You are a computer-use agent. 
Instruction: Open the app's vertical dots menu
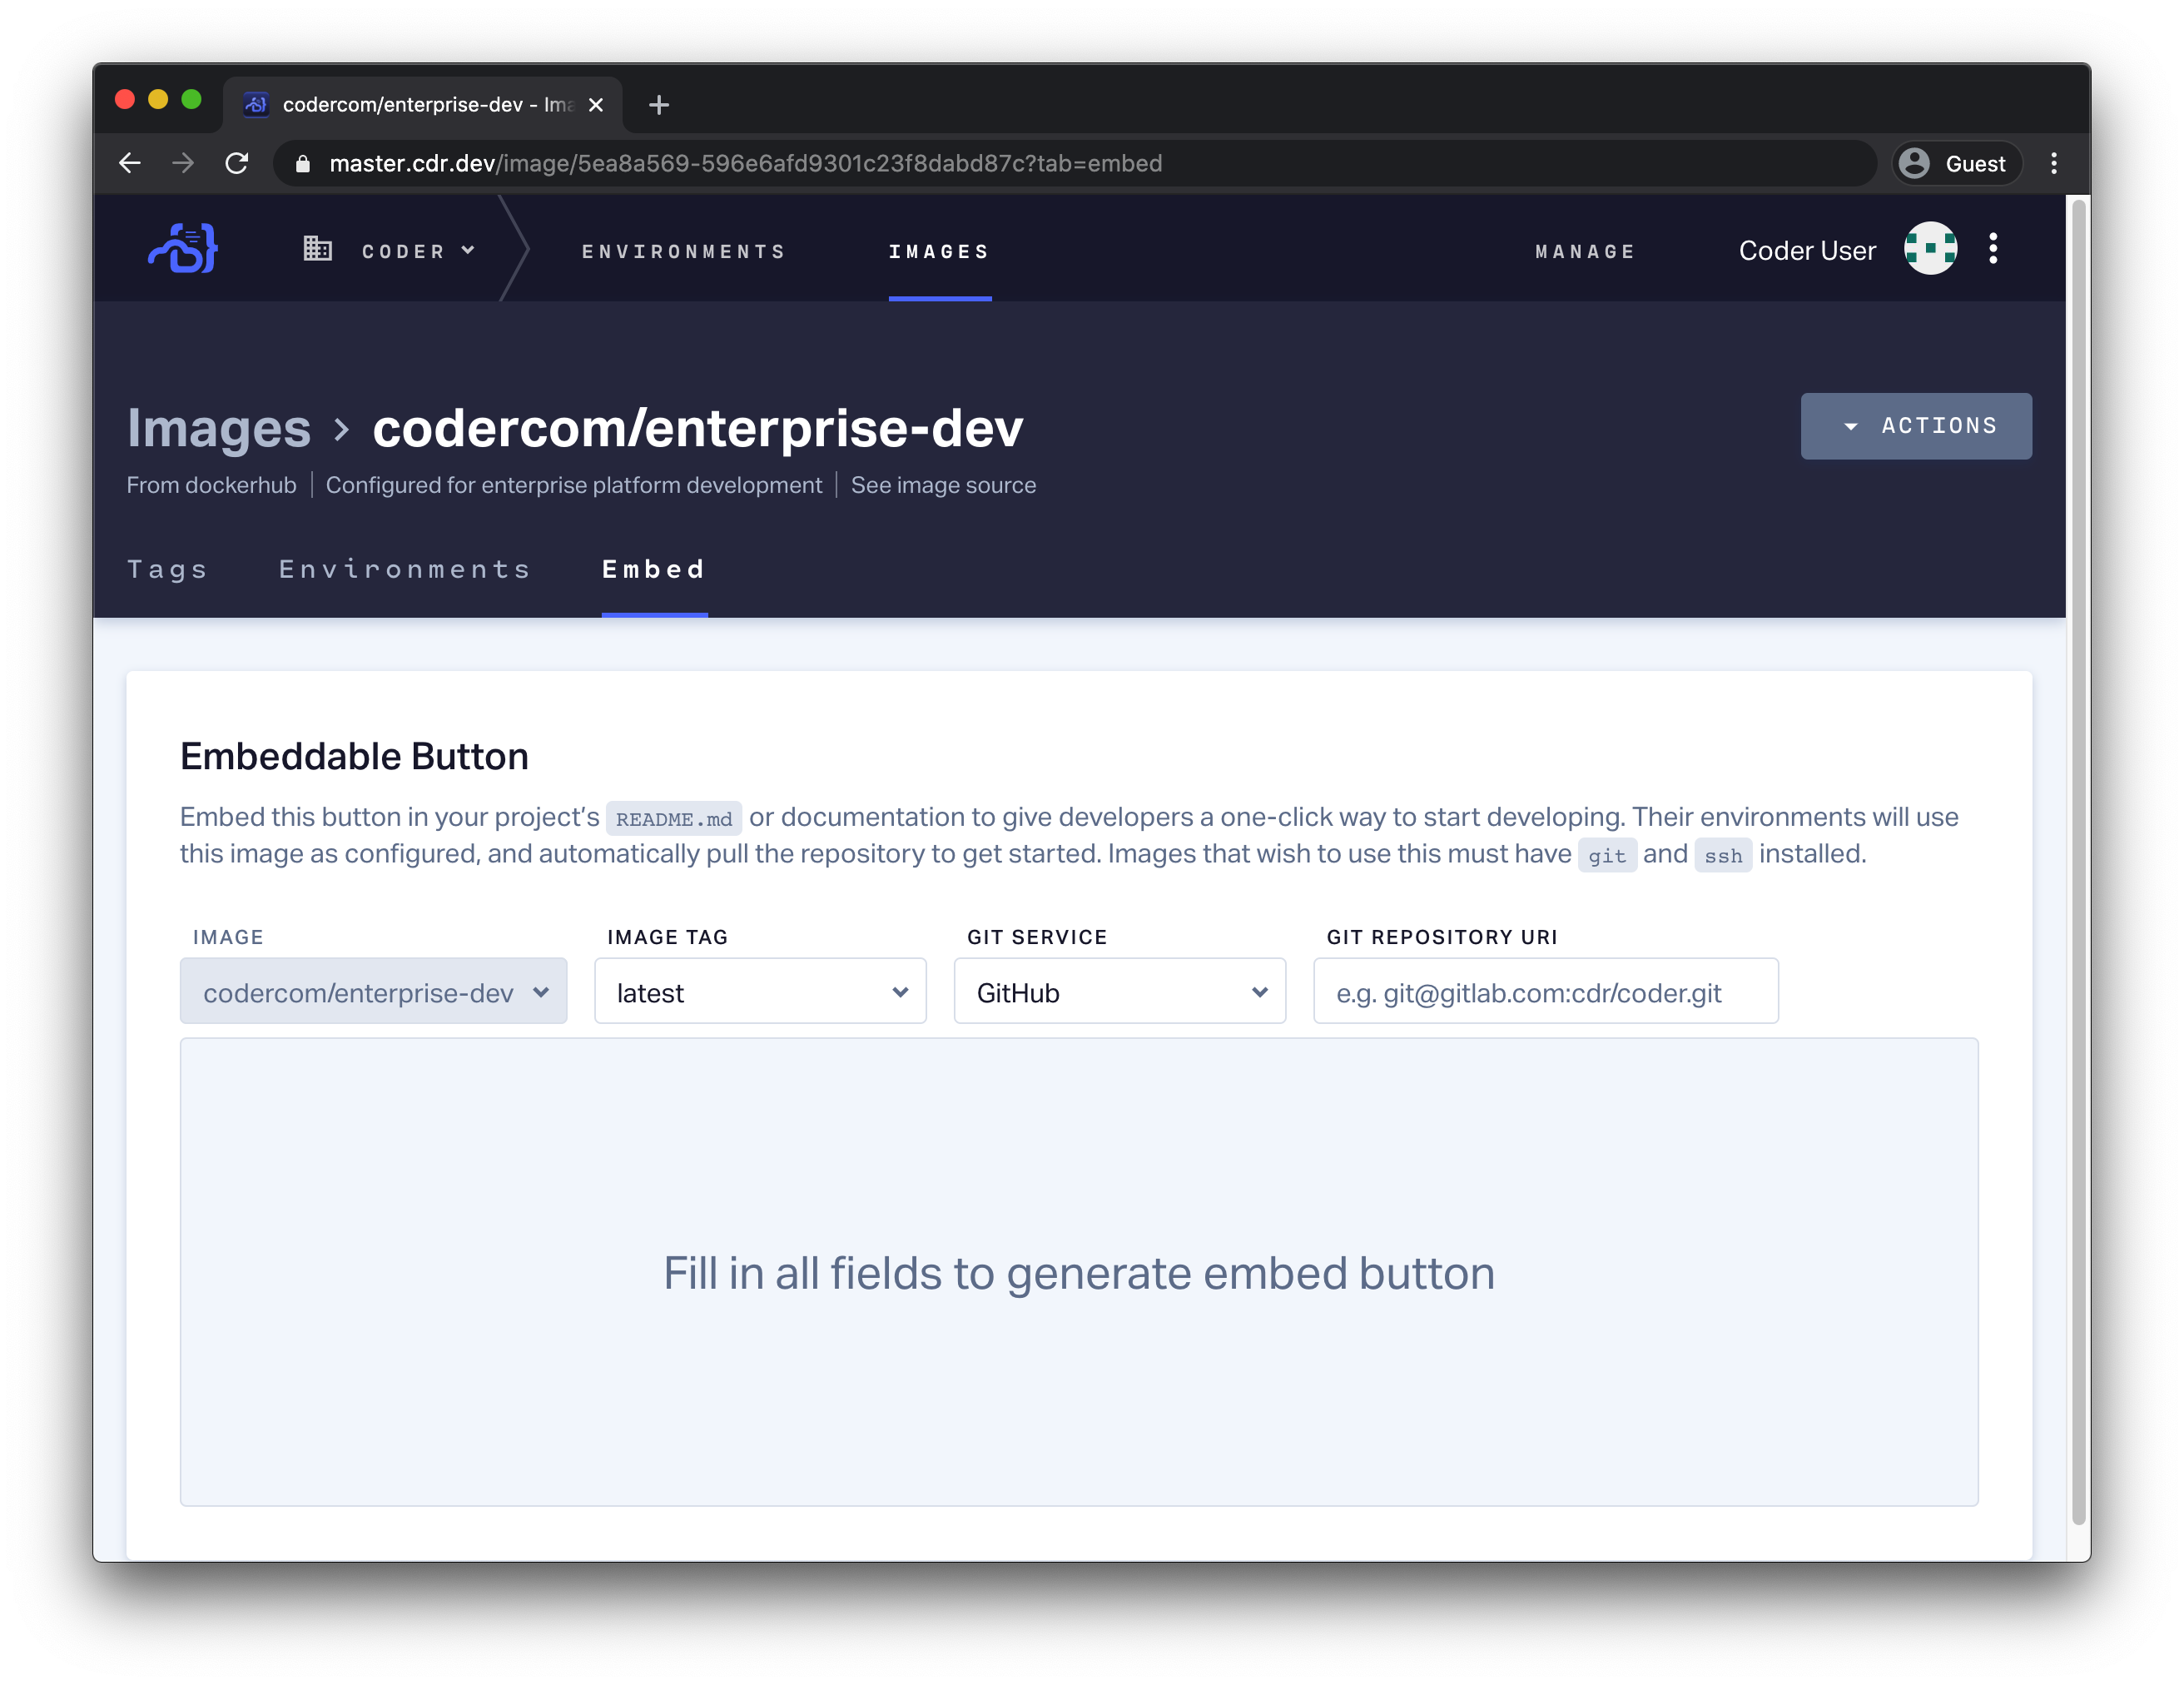point(1992,249)
